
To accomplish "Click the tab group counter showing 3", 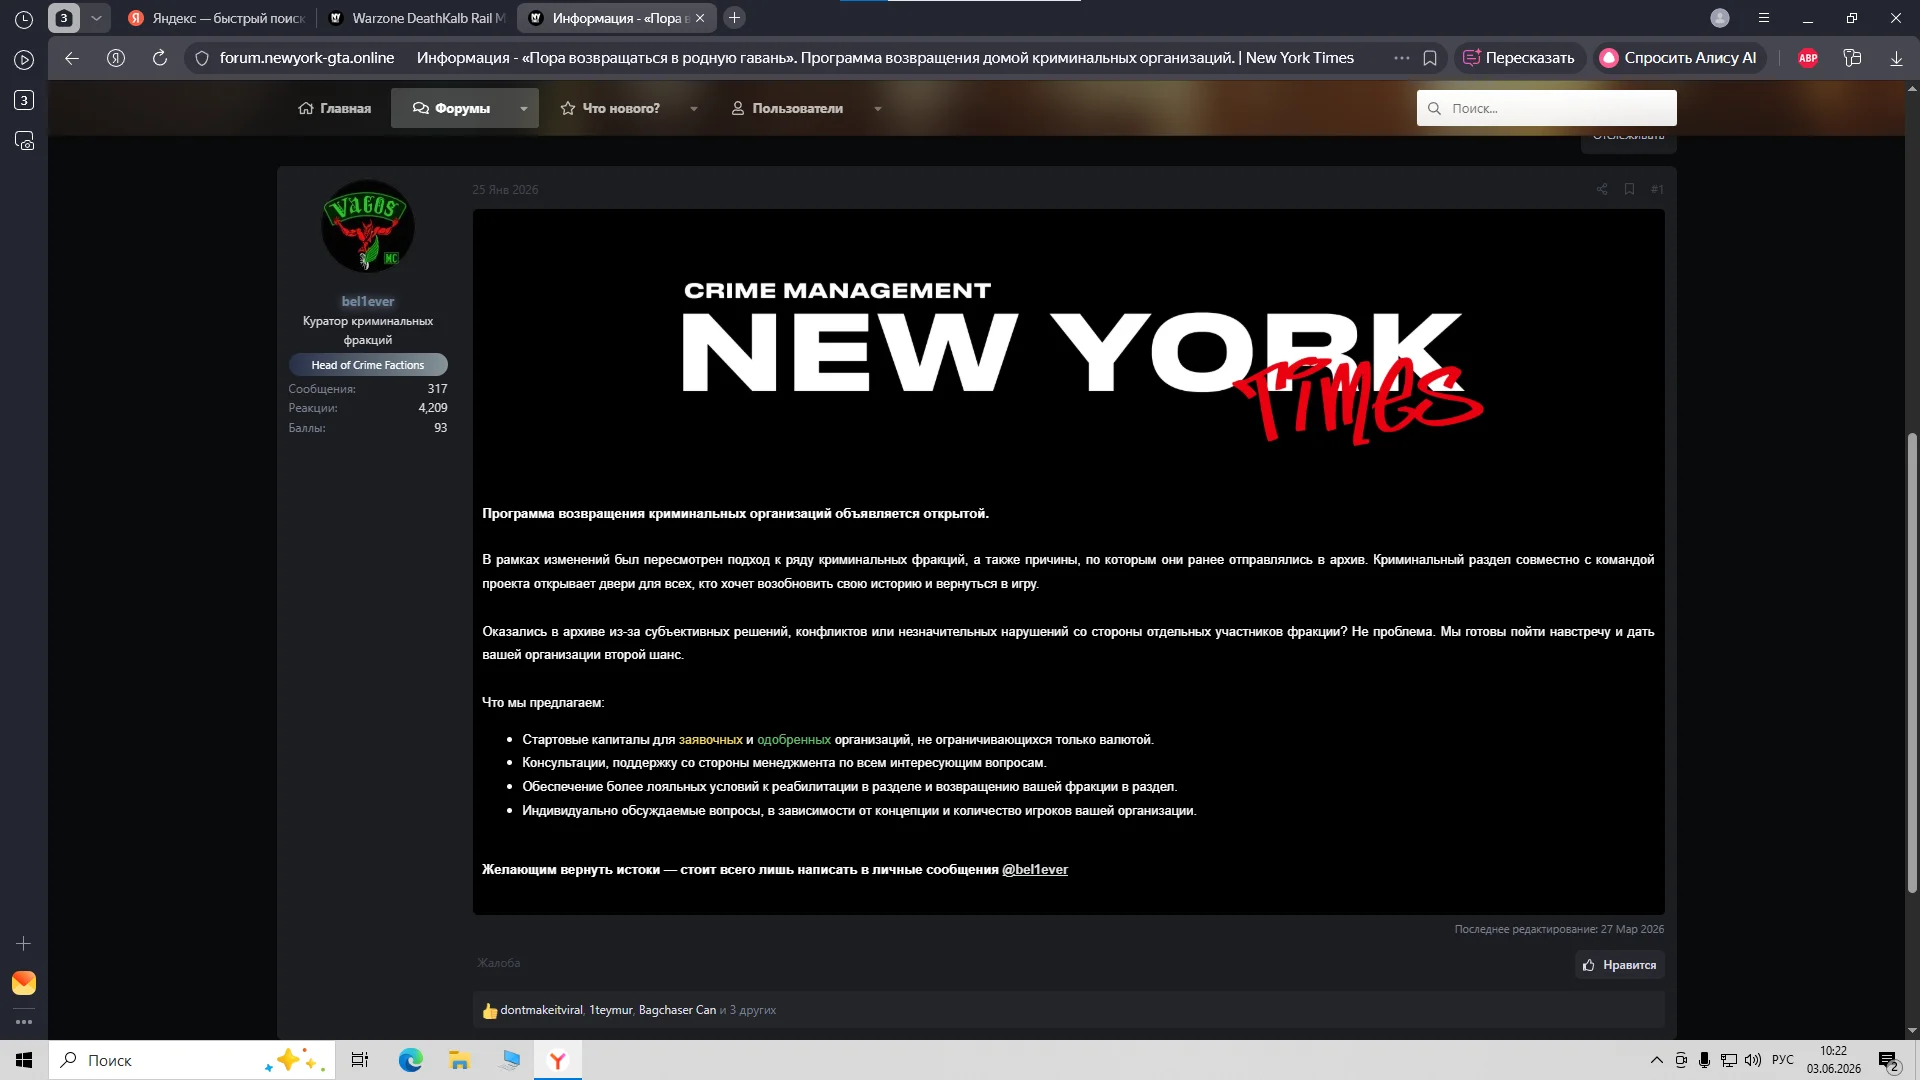I will click(x=64, y=18).
